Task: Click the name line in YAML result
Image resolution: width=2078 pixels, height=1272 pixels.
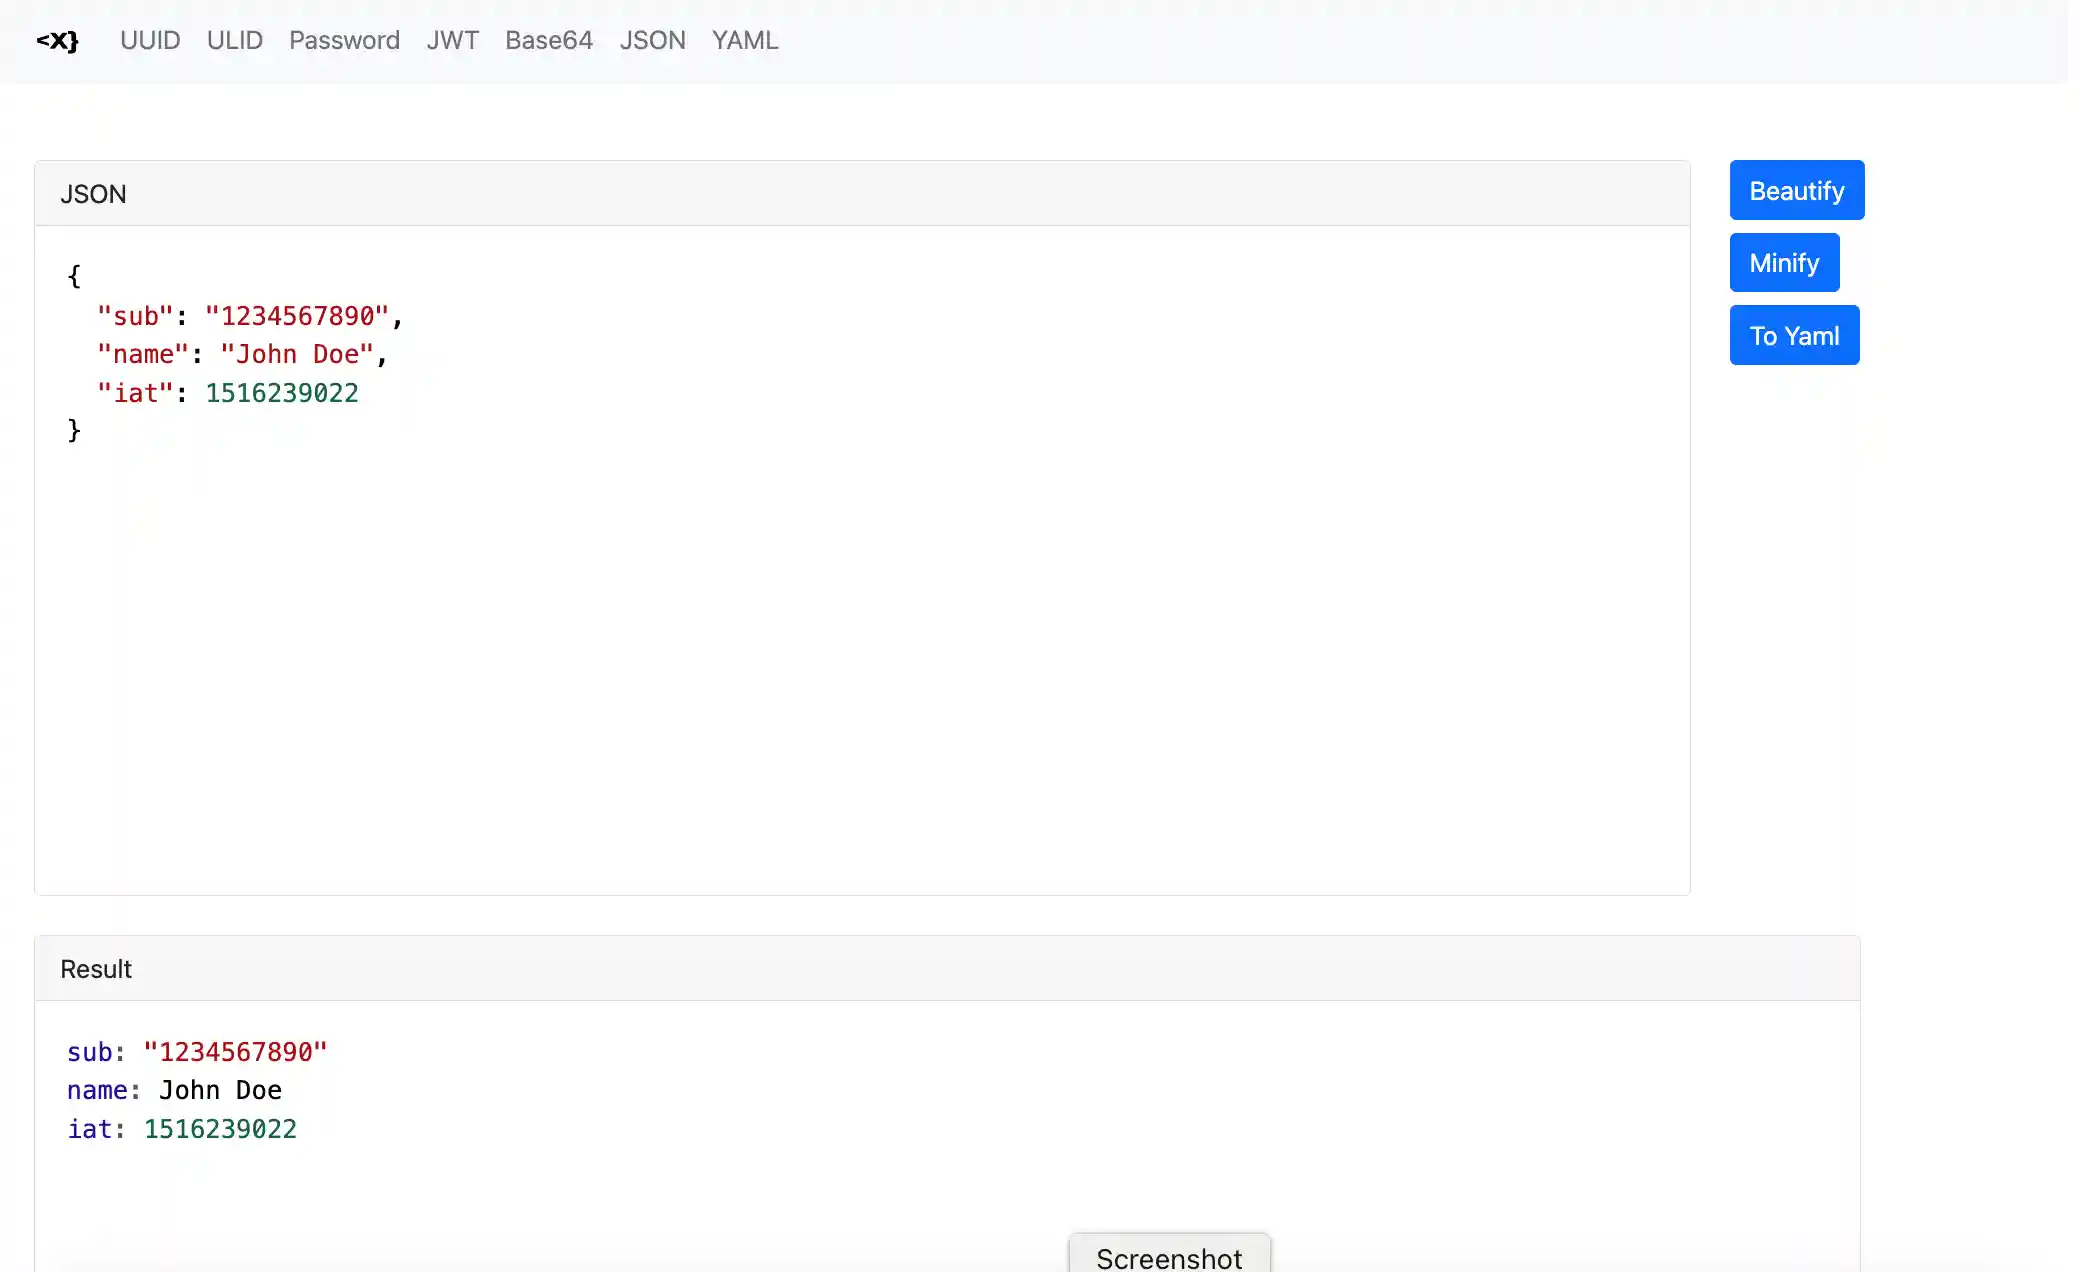Action: (x=174, y=1090)
